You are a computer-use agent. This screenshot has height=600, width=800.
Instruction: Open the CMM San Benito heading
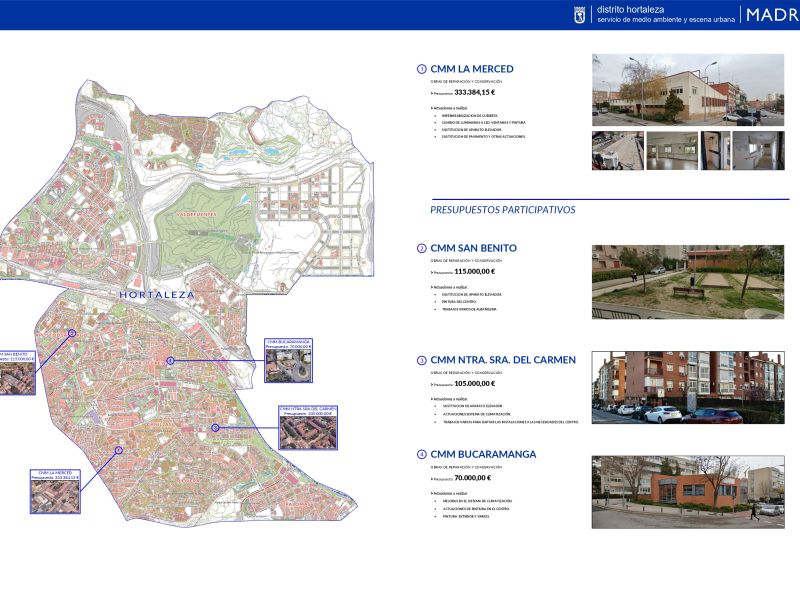[x=473, y=248]
